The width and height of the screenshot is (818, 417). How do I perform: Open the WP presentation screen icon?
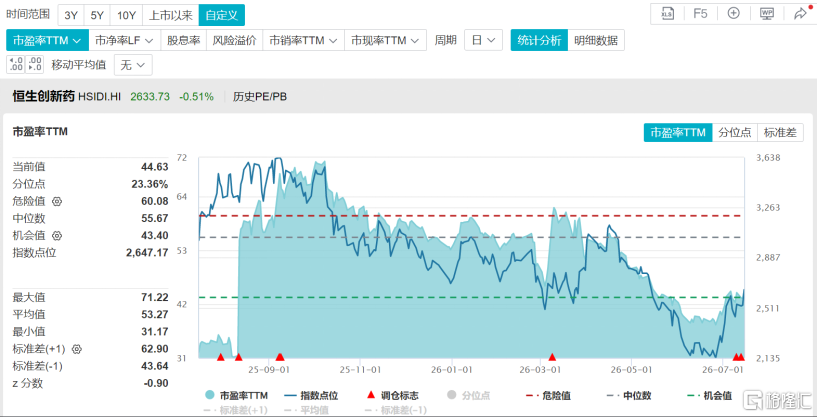(x=766, y=14)
